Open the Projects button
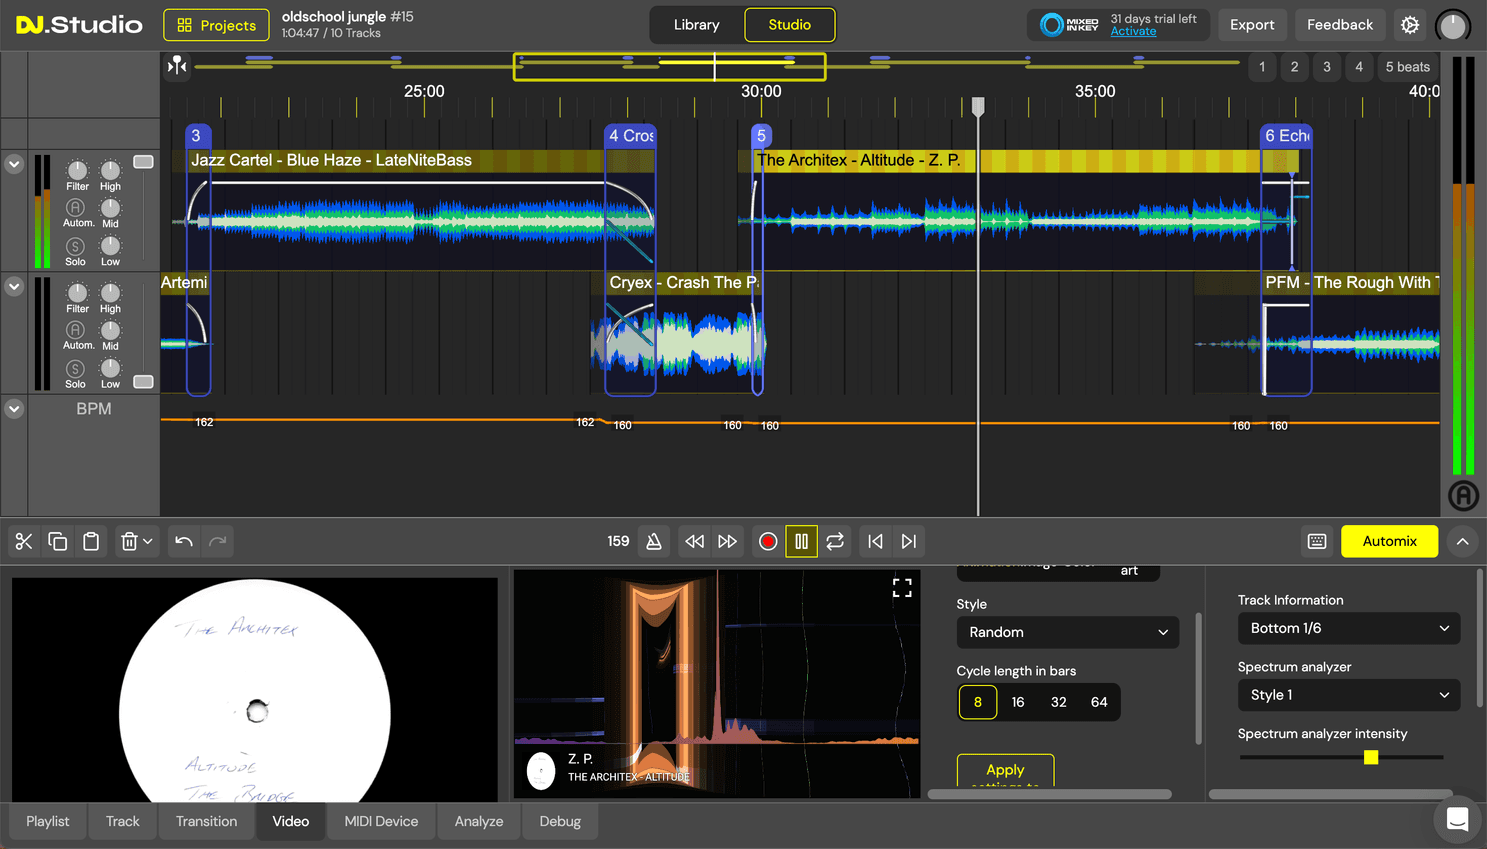 tap(216, 25)
